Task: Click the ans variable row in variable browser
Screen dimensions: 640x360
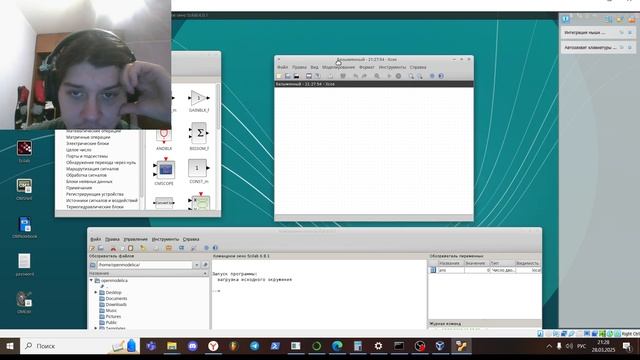Action: tap(484, 270)
